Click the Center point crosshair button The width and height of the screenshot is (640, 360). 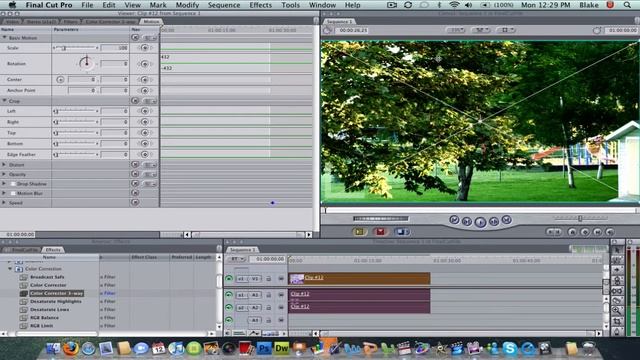pyautogui.click(x=60, y=80)
